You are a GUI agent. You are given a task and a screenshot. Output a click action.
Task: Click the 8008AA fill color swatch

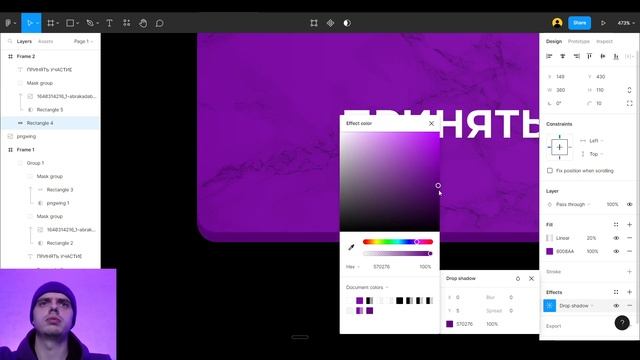550,251
